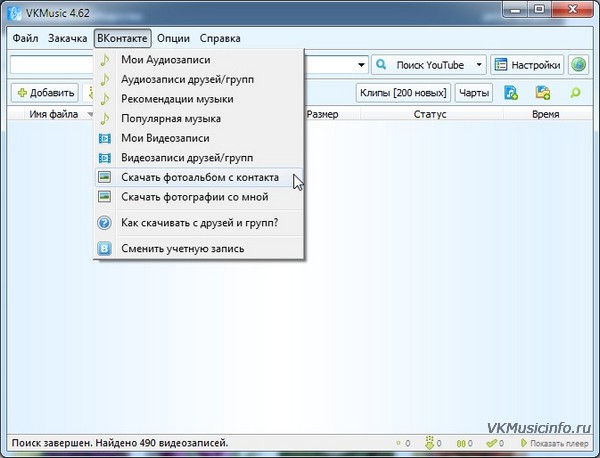Click the Добавить button

(x=45, y=93)
